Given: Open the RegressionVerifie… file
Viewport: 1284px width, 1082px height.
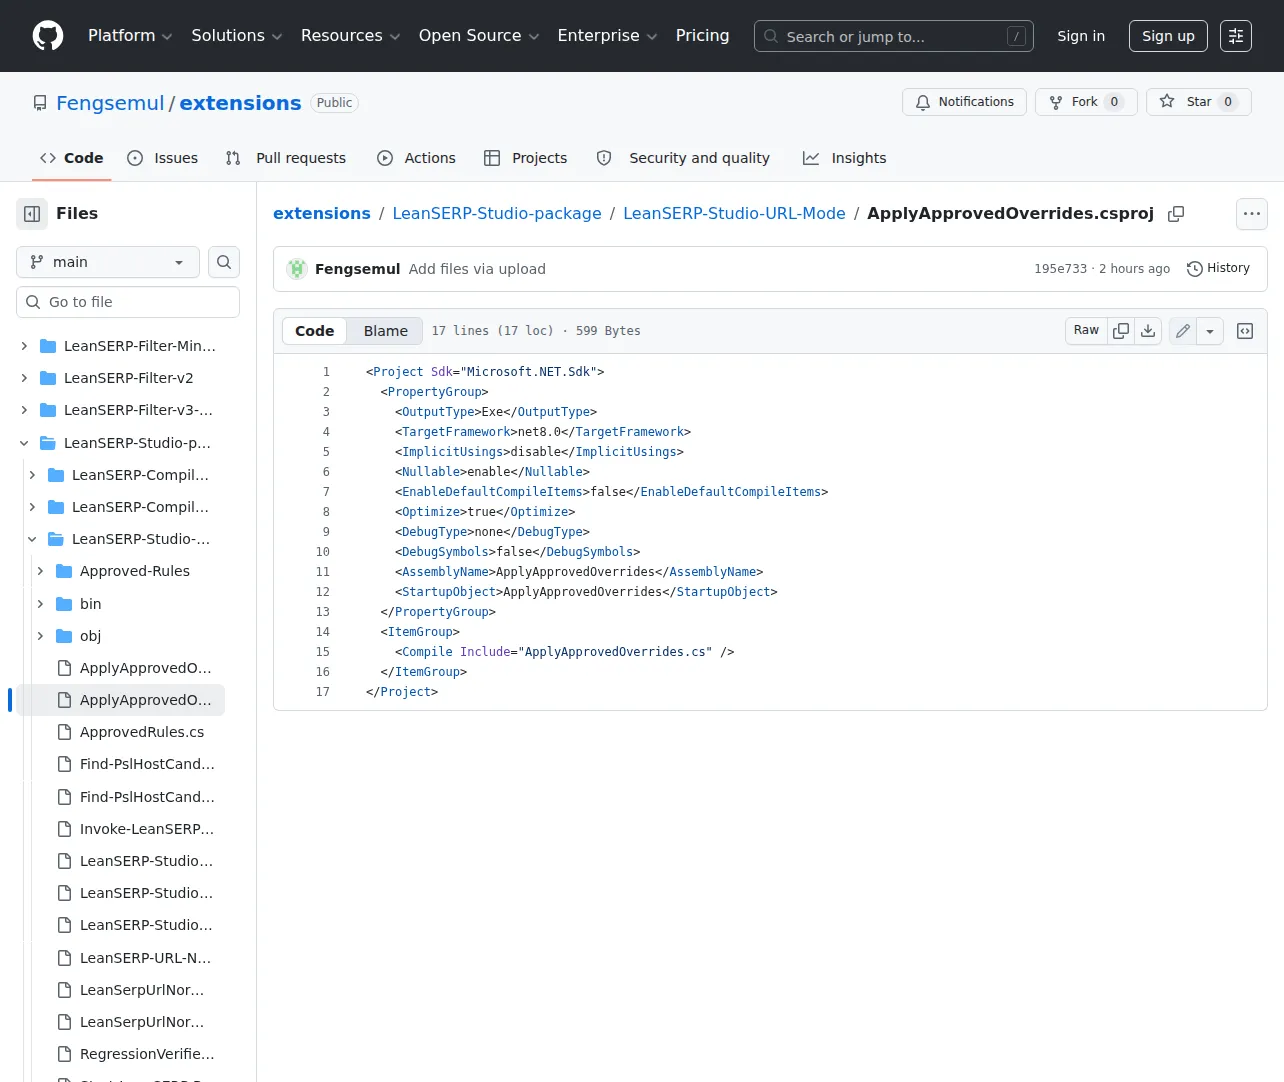Looking at the screenshot, I should (x=147, y=1054).
